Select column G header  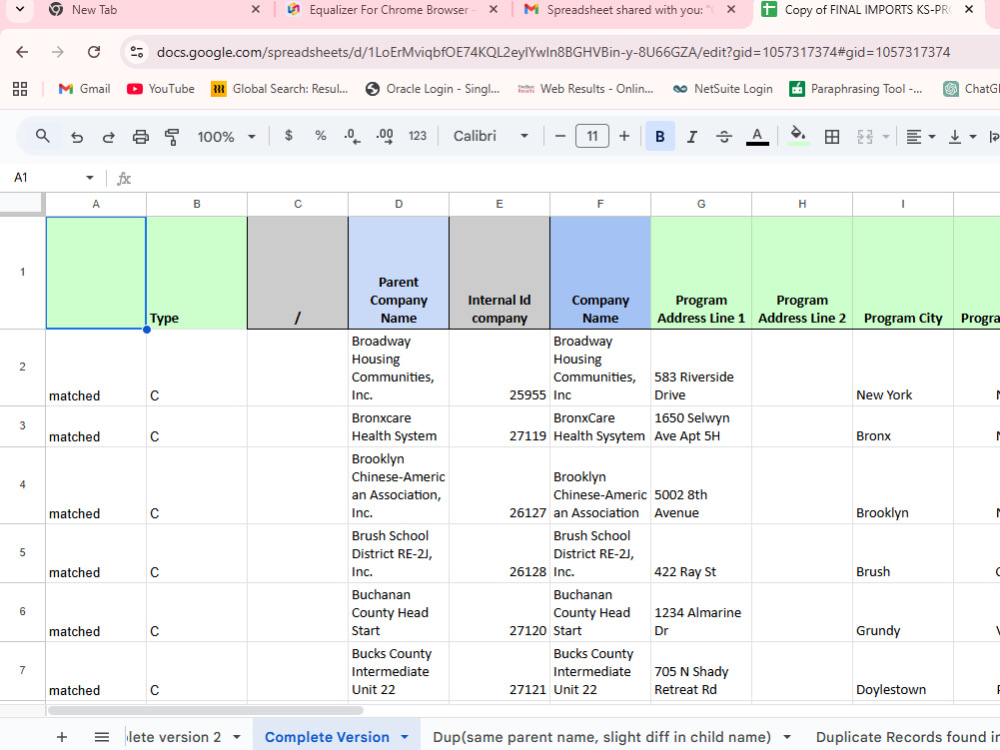[701, 204]
